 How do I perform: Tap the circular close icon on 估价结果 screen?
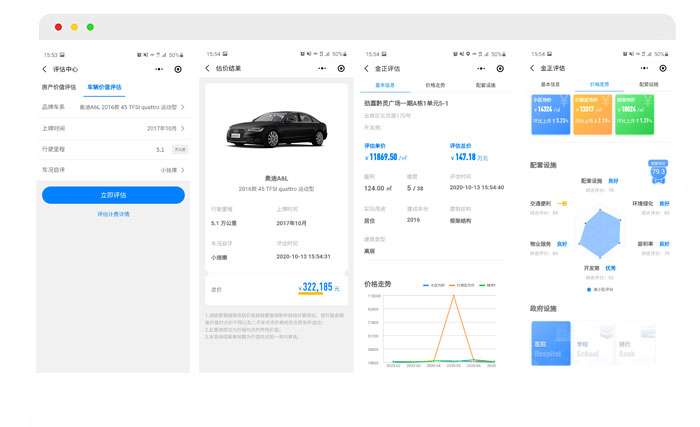(341, 68)
